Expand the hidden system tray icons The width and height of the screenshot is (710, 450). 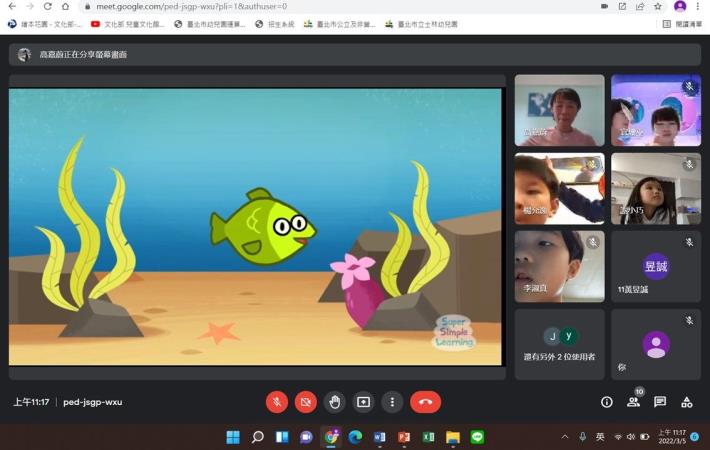(x=565, y=437)
